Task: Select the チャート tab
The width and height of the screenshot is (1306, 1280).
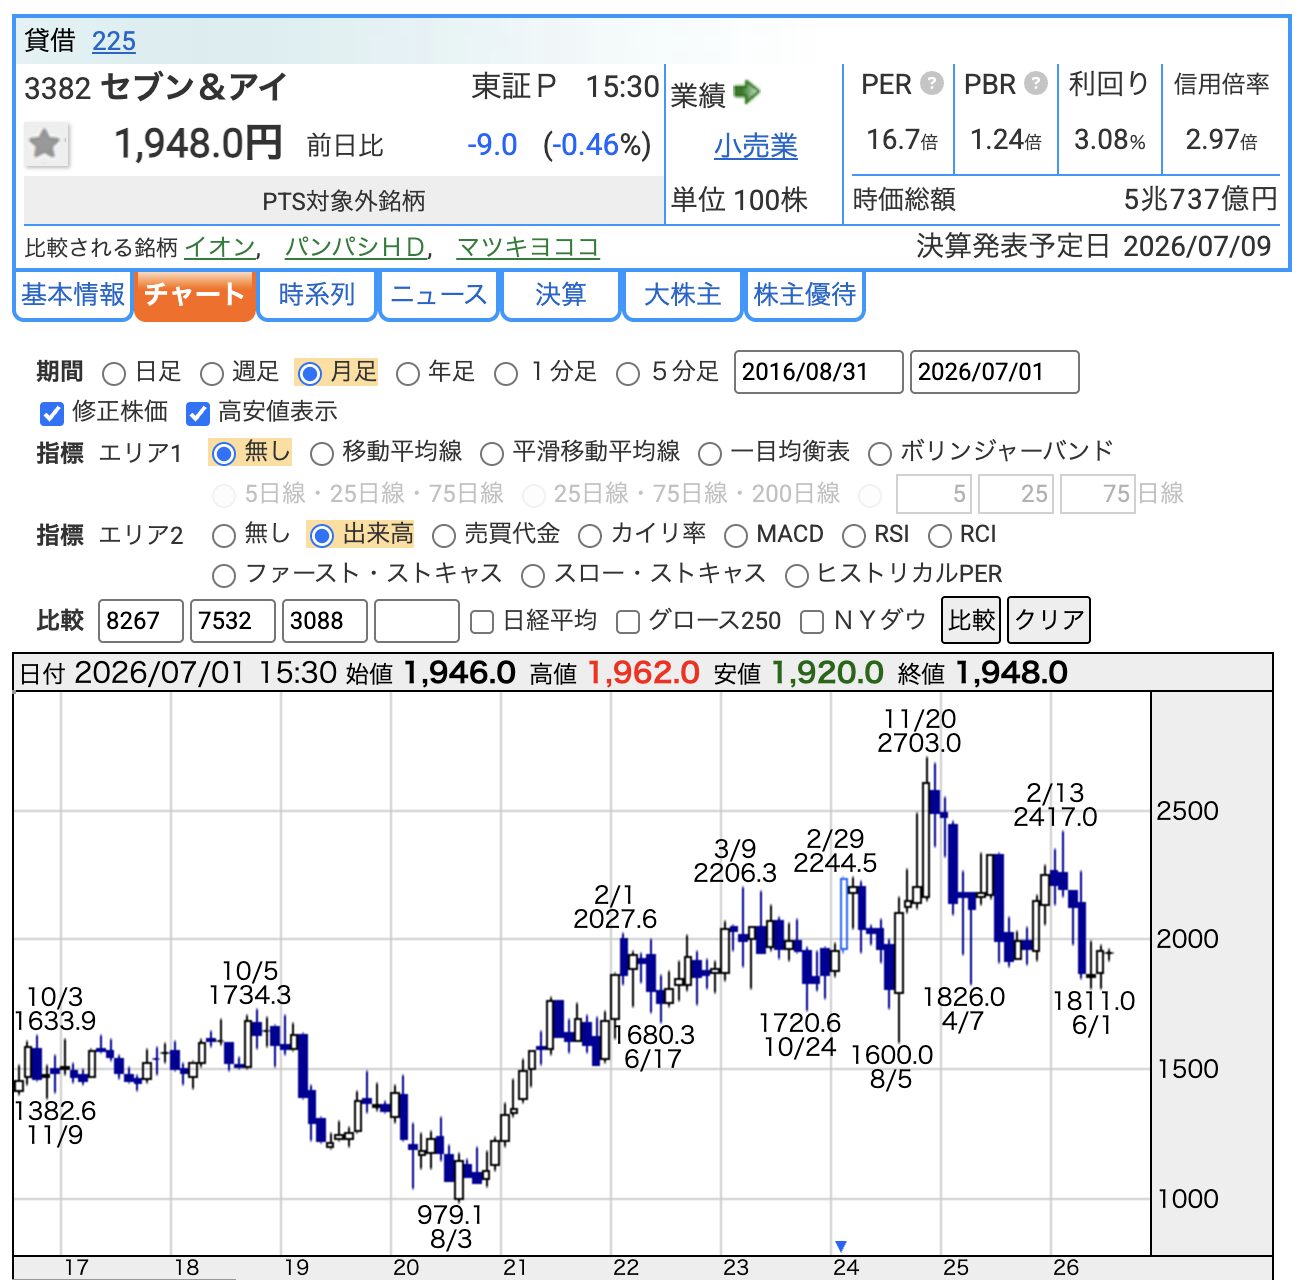Action: click(x=195, y=295)
